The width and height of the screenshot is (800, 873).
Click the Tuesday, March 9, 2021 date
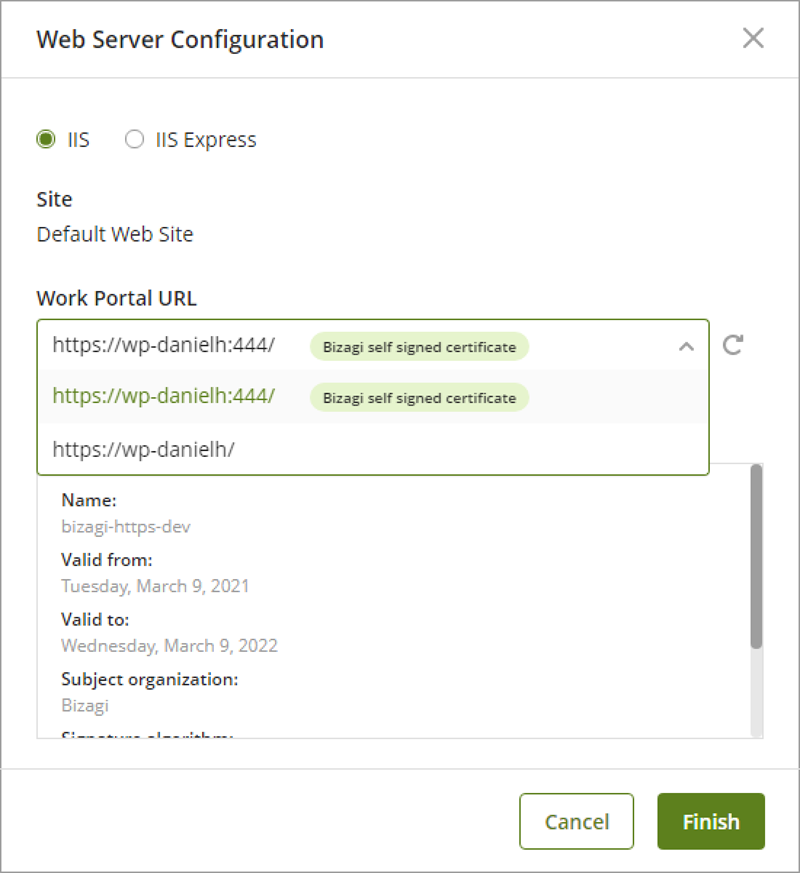click(155, 586)
